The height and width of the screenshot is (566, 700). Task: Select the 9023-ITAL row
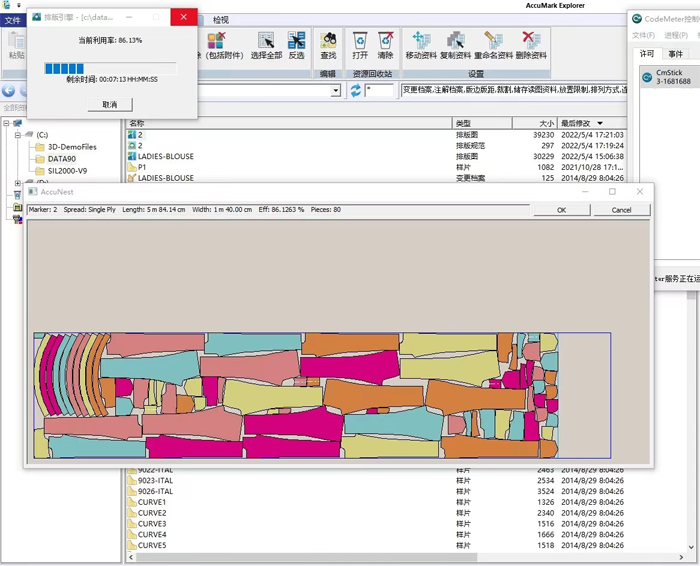(375, 481)
